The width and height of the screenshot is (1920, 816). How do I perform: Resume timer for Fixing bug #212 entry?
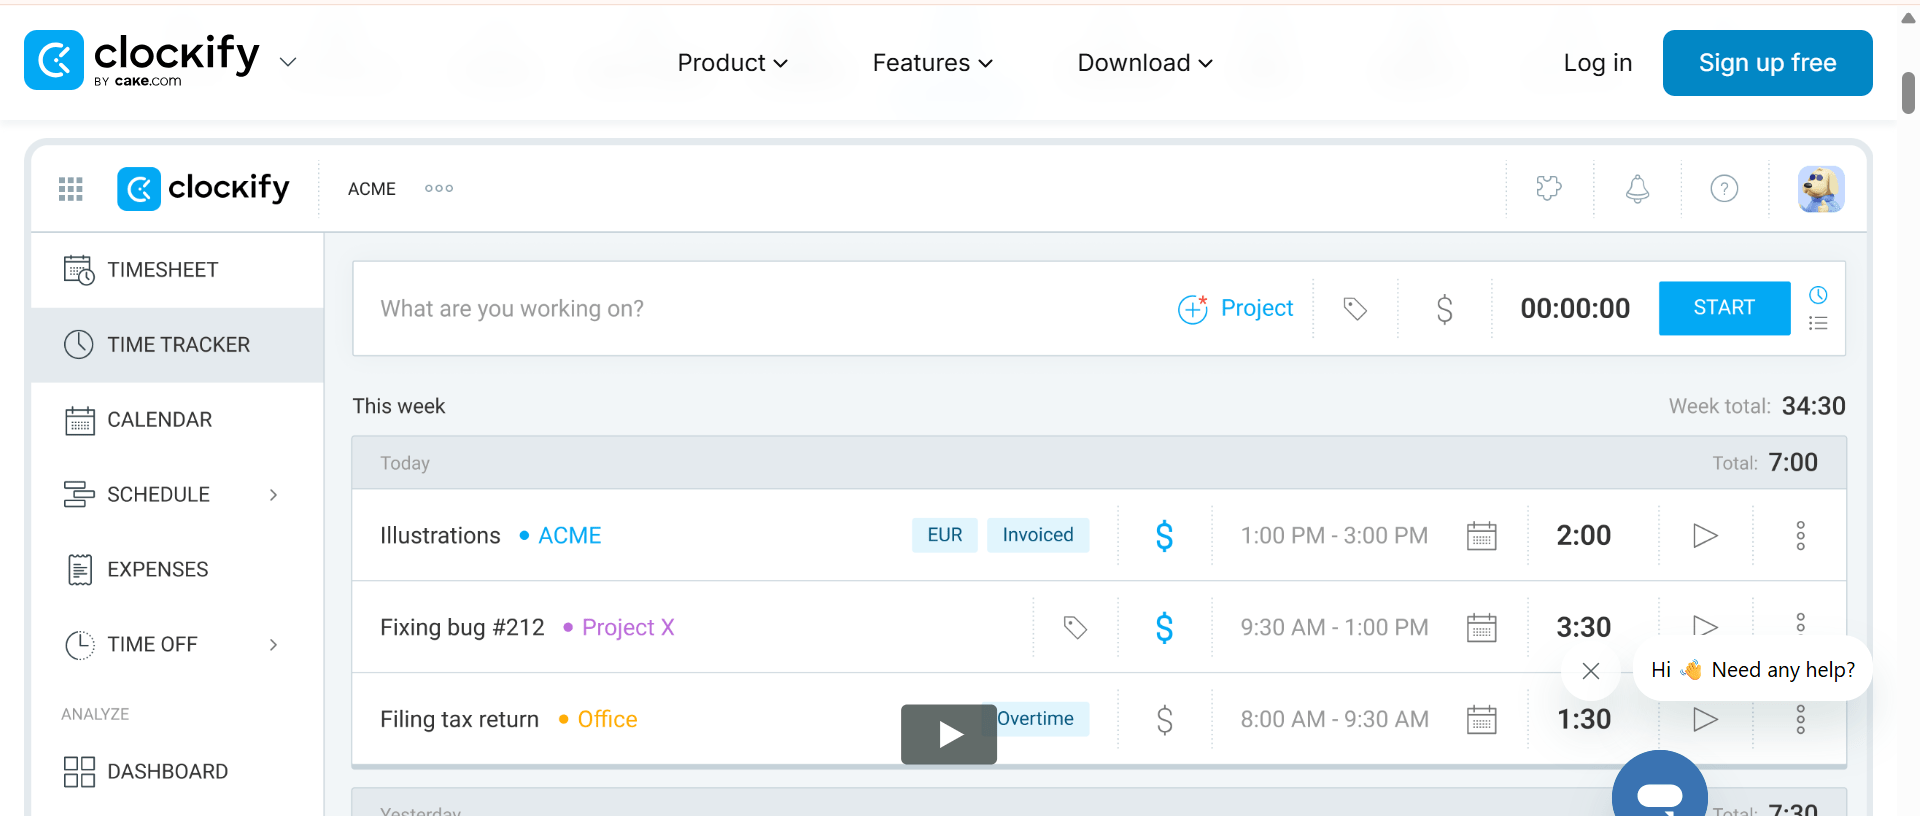(x=1705, y=626)
